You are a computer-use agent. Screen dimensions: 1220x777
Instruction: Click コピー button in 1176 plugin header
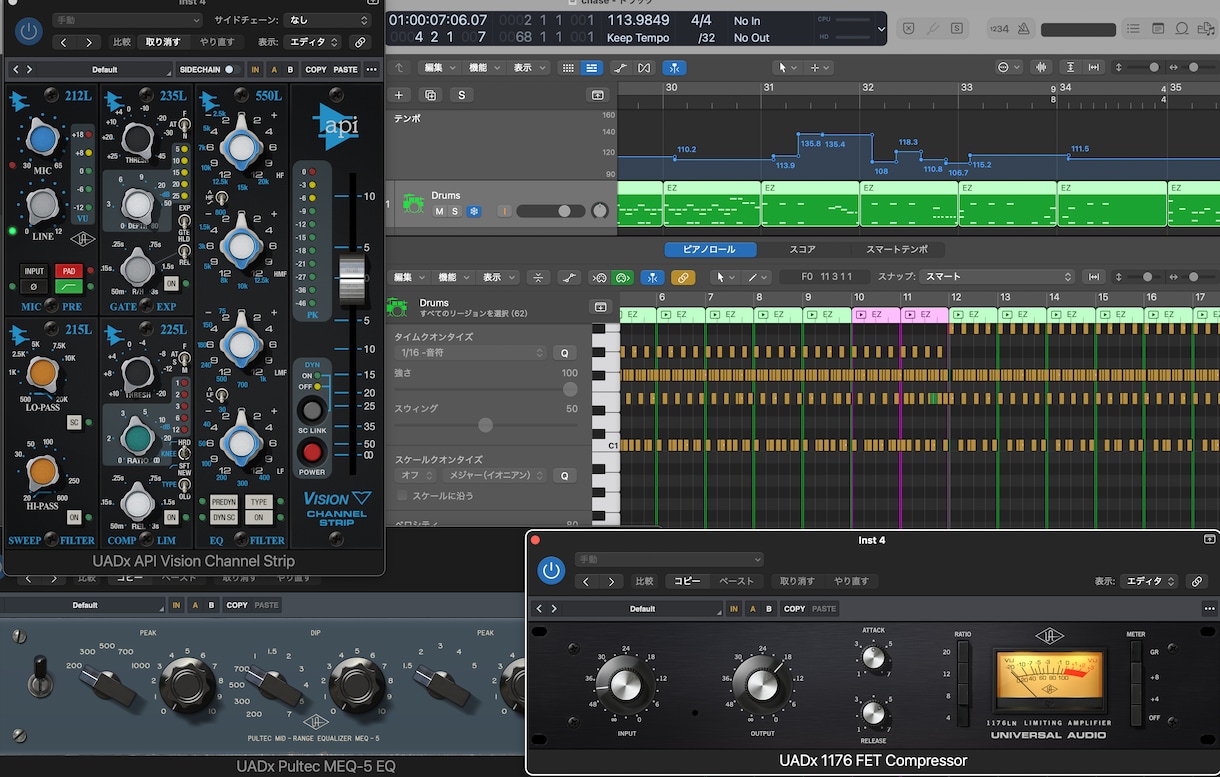click(687, 581)
